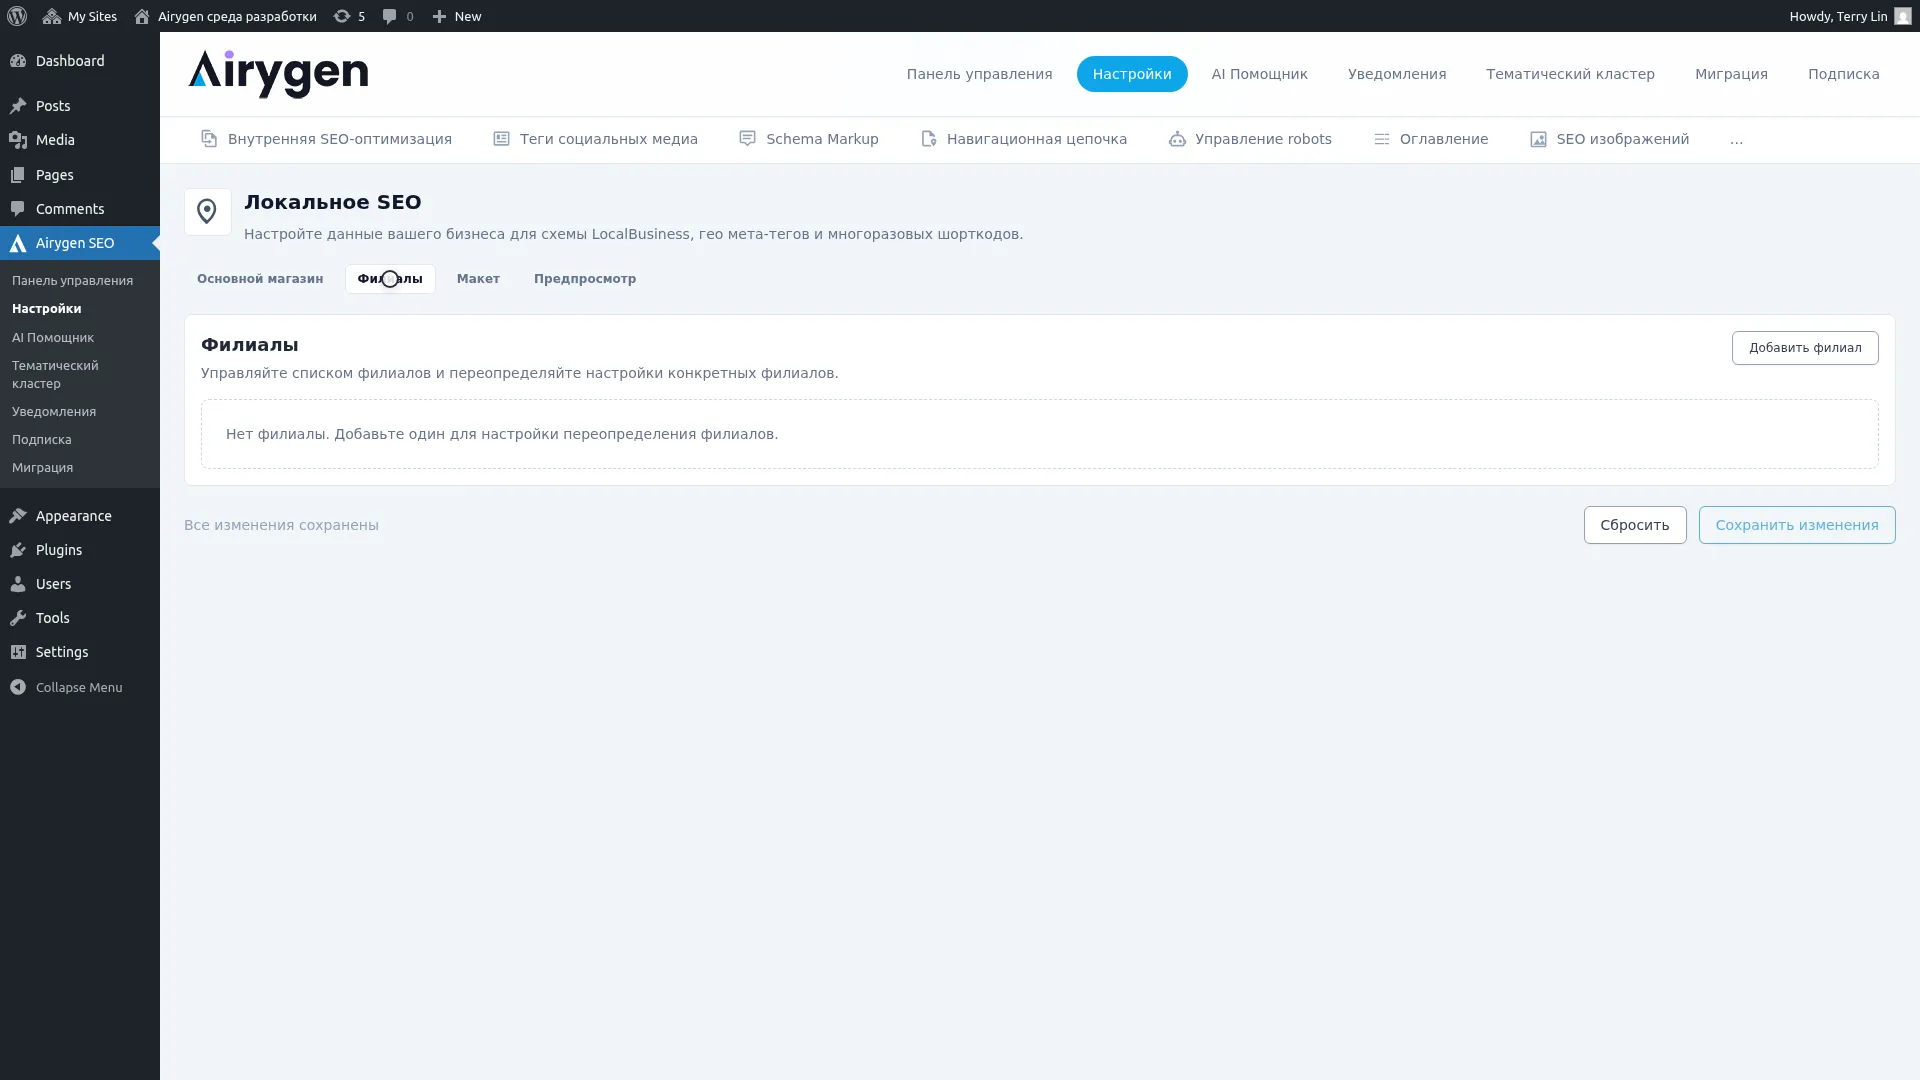Click the Оглавление list icon
Viewport: 1920px width, 1080px height.
[x=1381, y=139]
